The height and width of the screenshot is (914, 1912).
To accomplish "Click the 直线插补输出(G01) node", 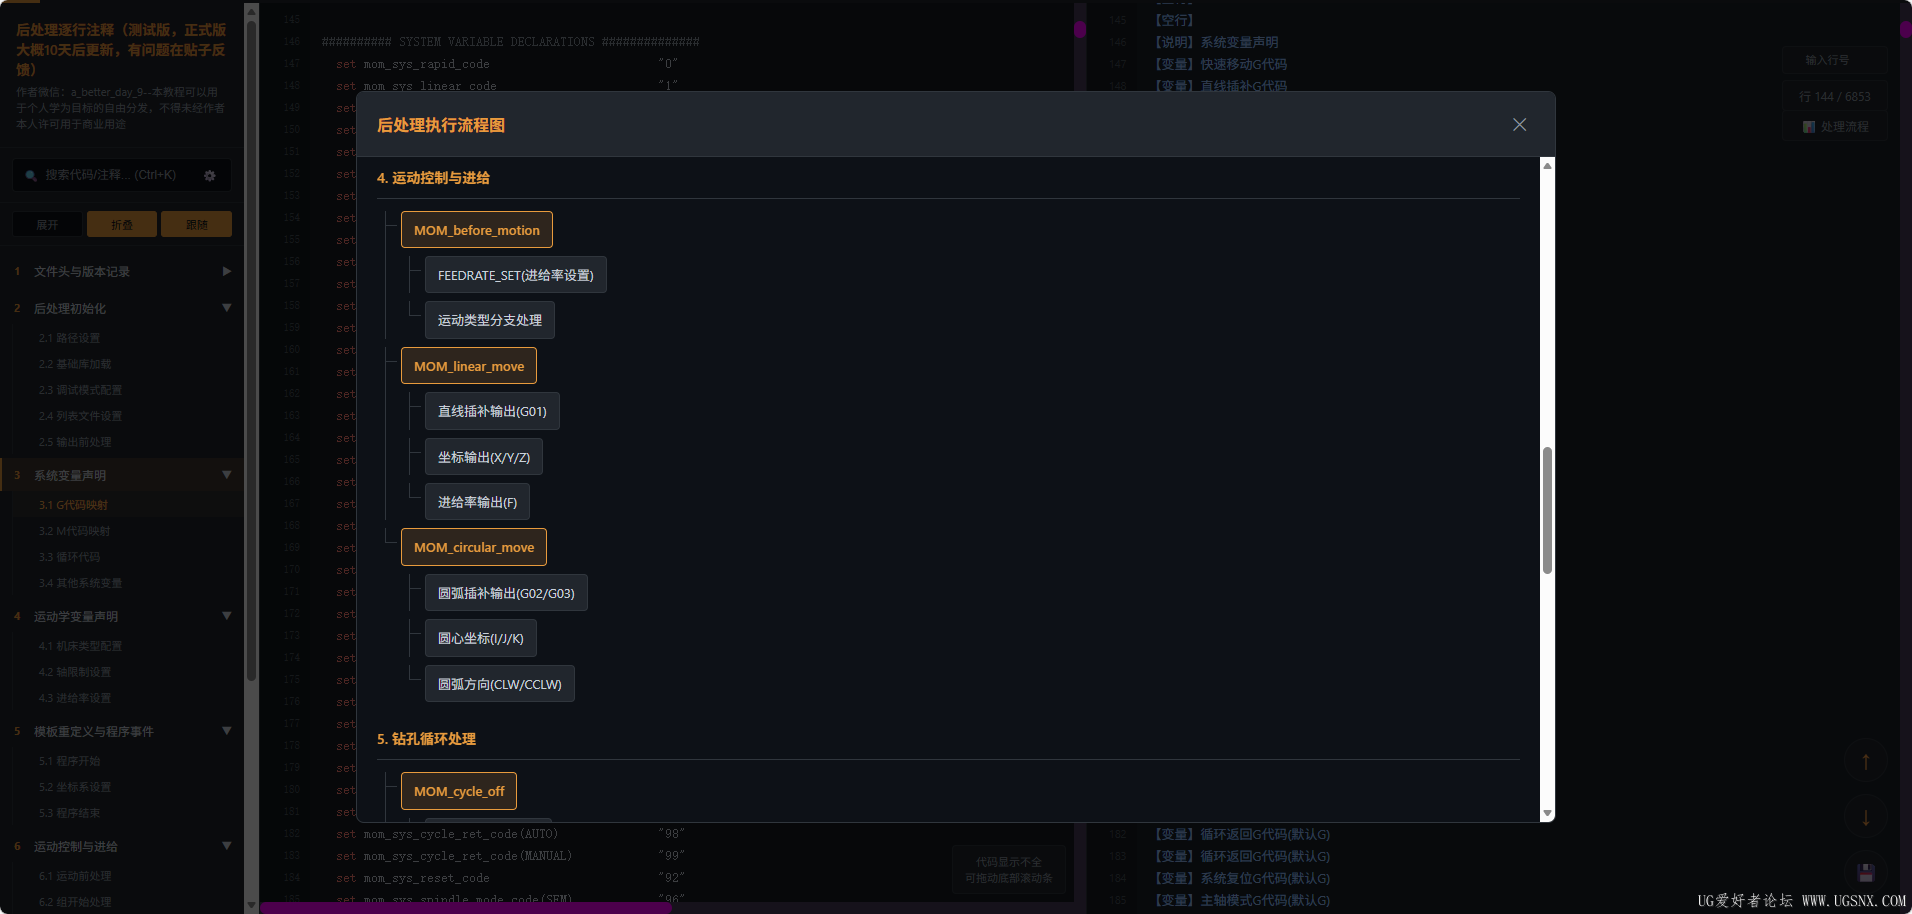I will [x=491, y=412].
